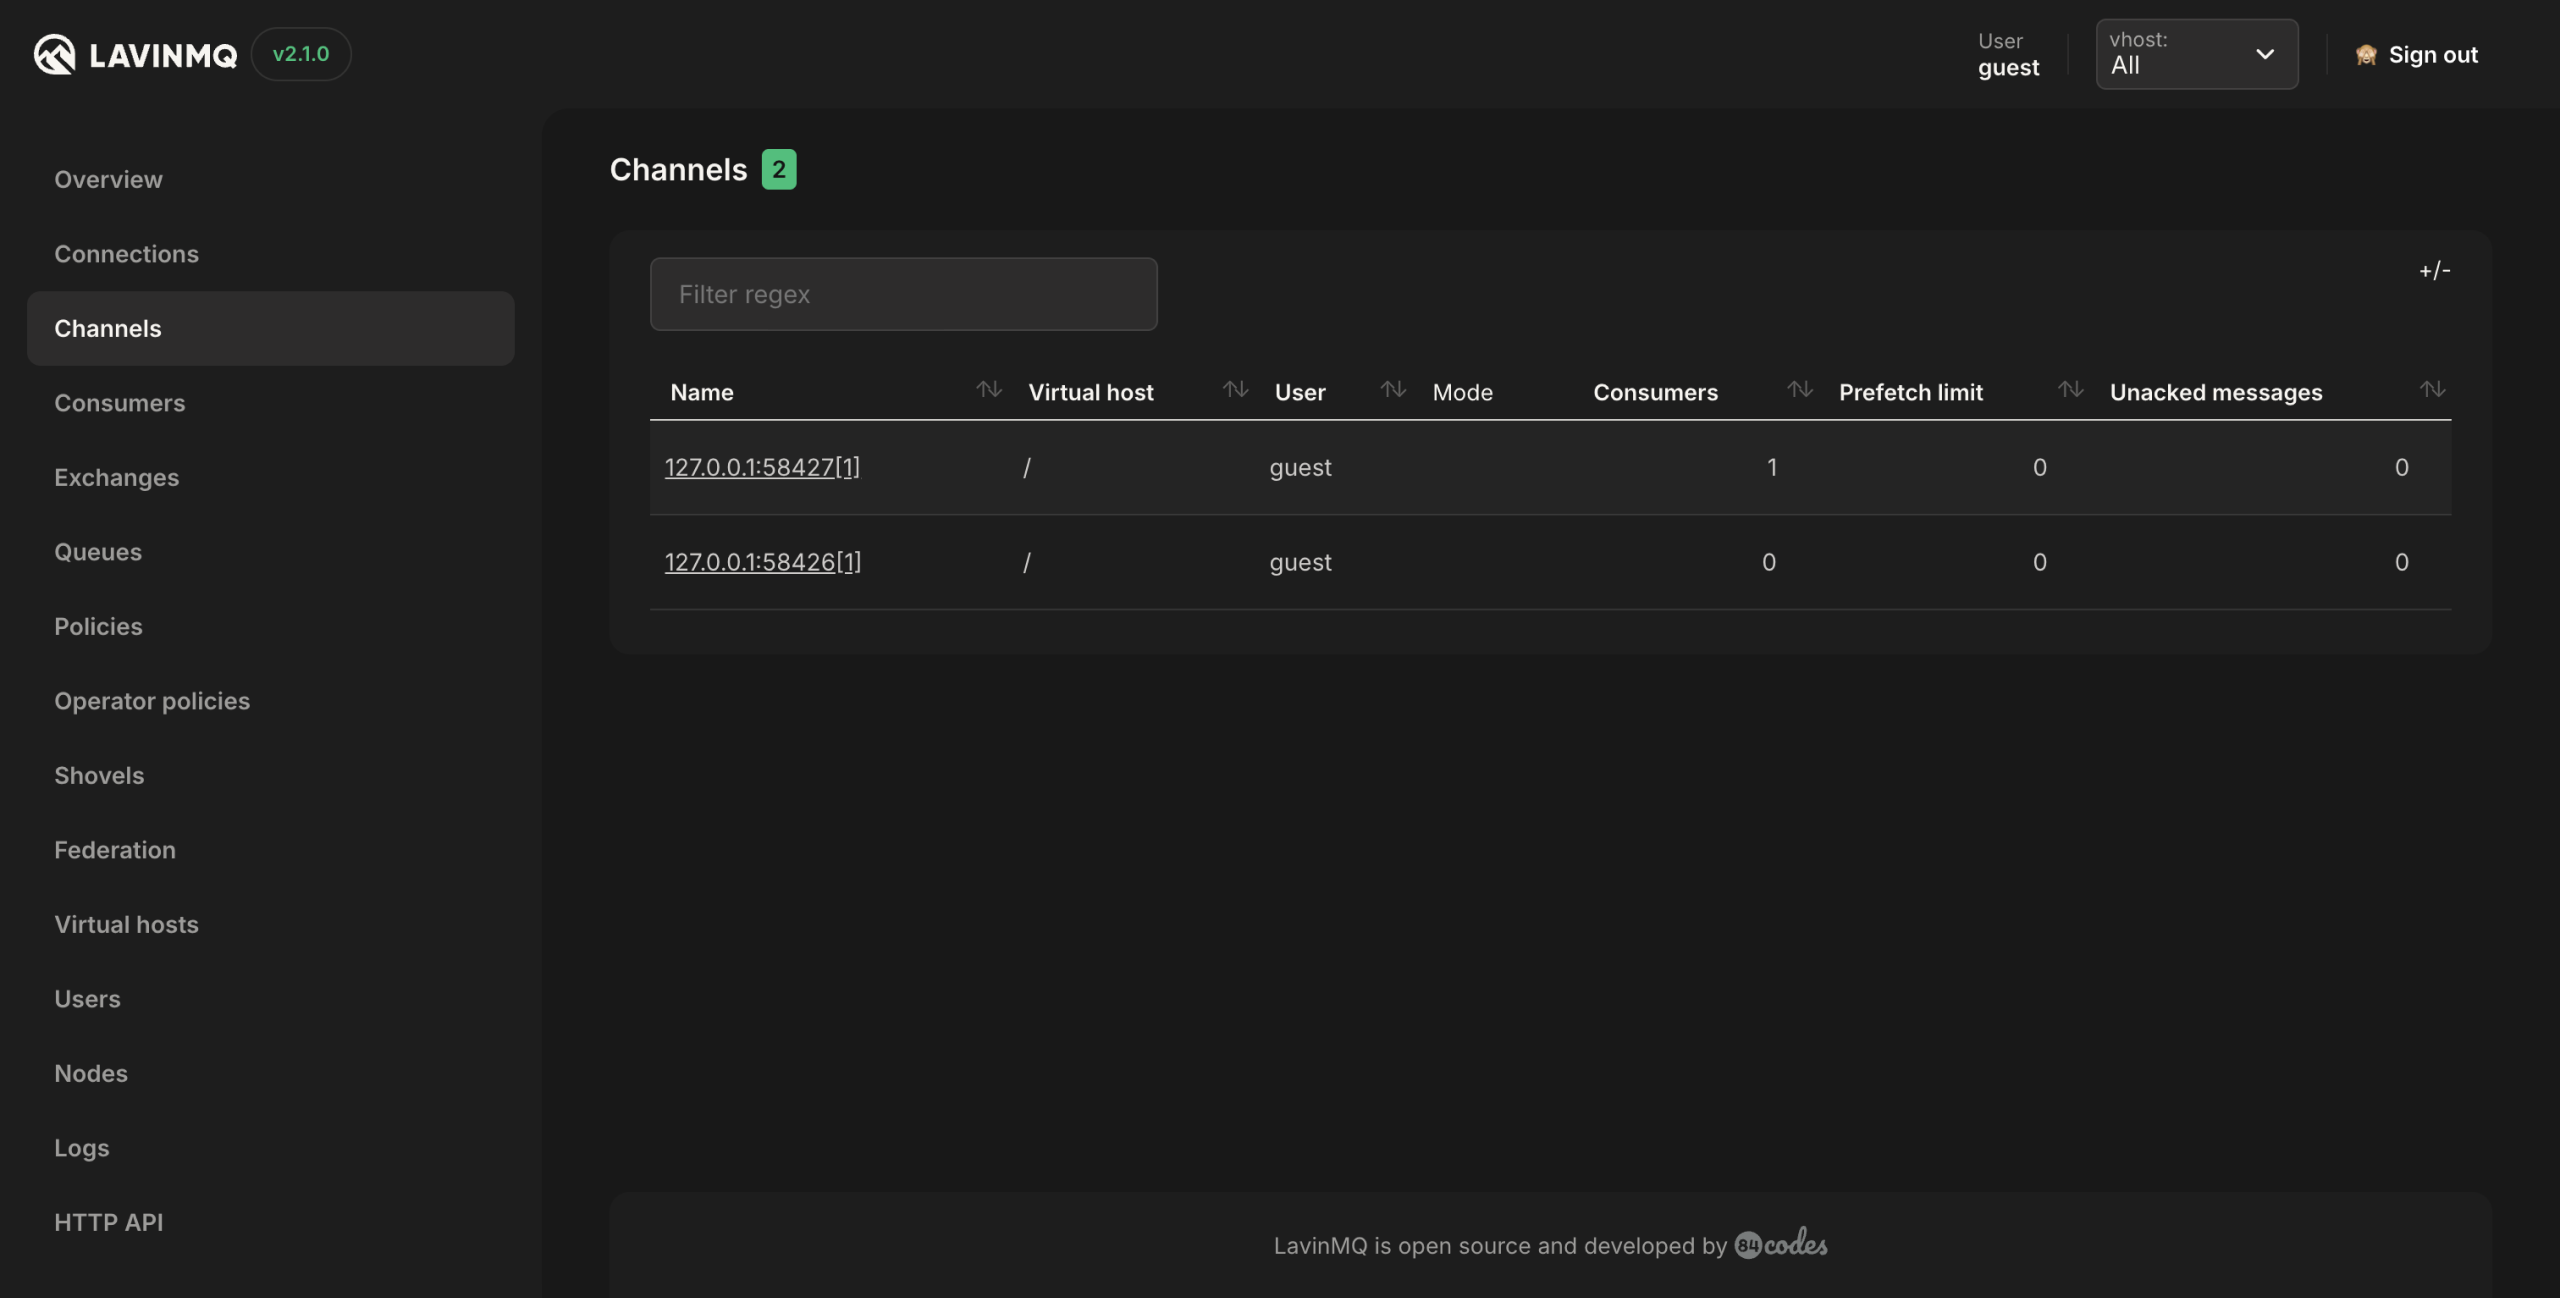Viewport: 2560px width, 1298px height.
Task: Click Sign out
Action: (2433, 55)
